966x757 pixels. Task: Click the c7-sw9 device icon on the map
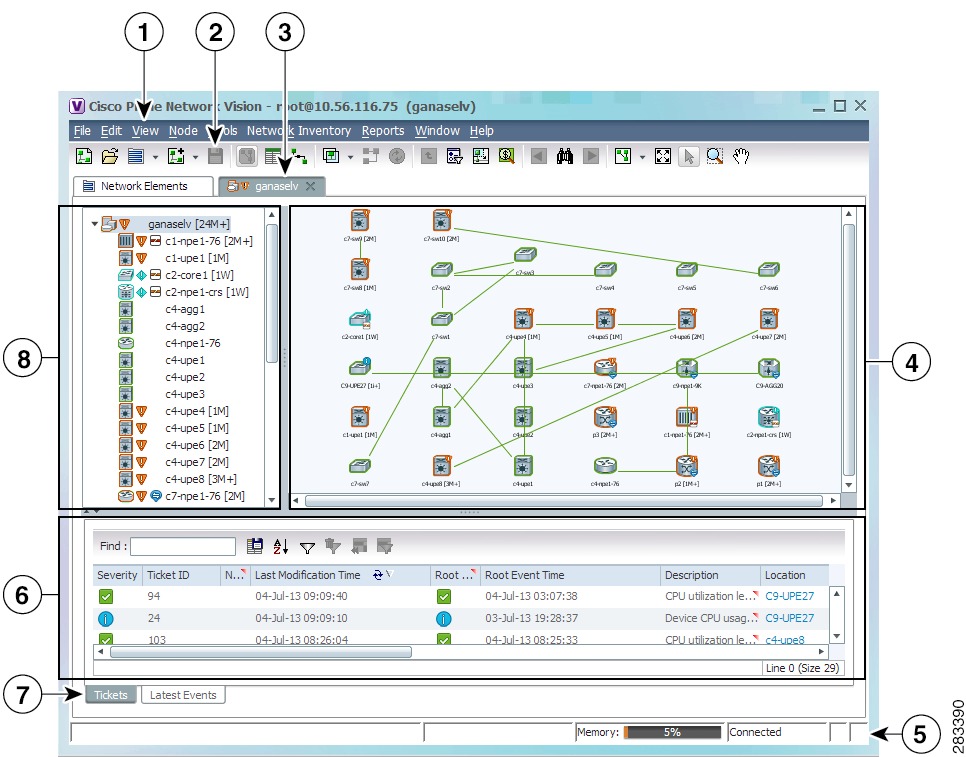pyautogui.click(x=360, y=221)
